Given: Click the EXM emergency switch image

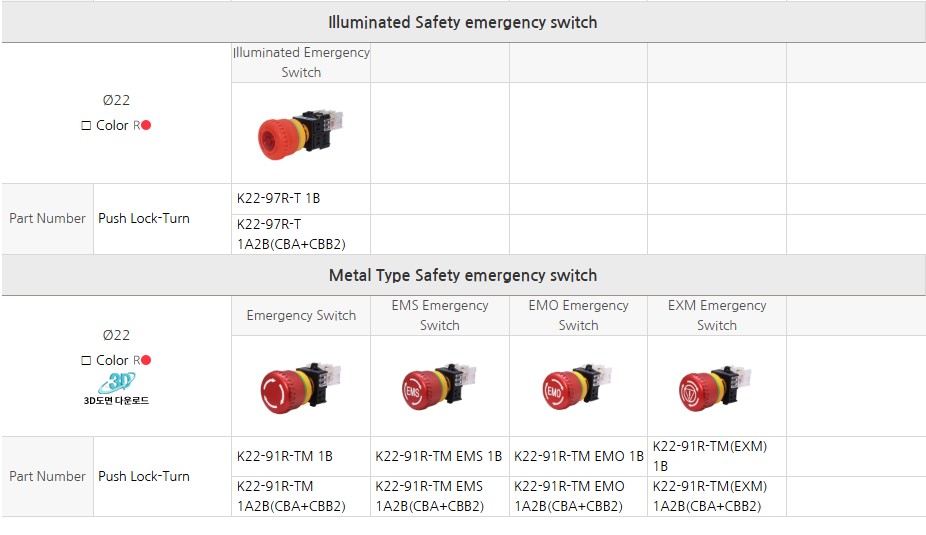Looking at the screenshot, I should tap(716, 386).
